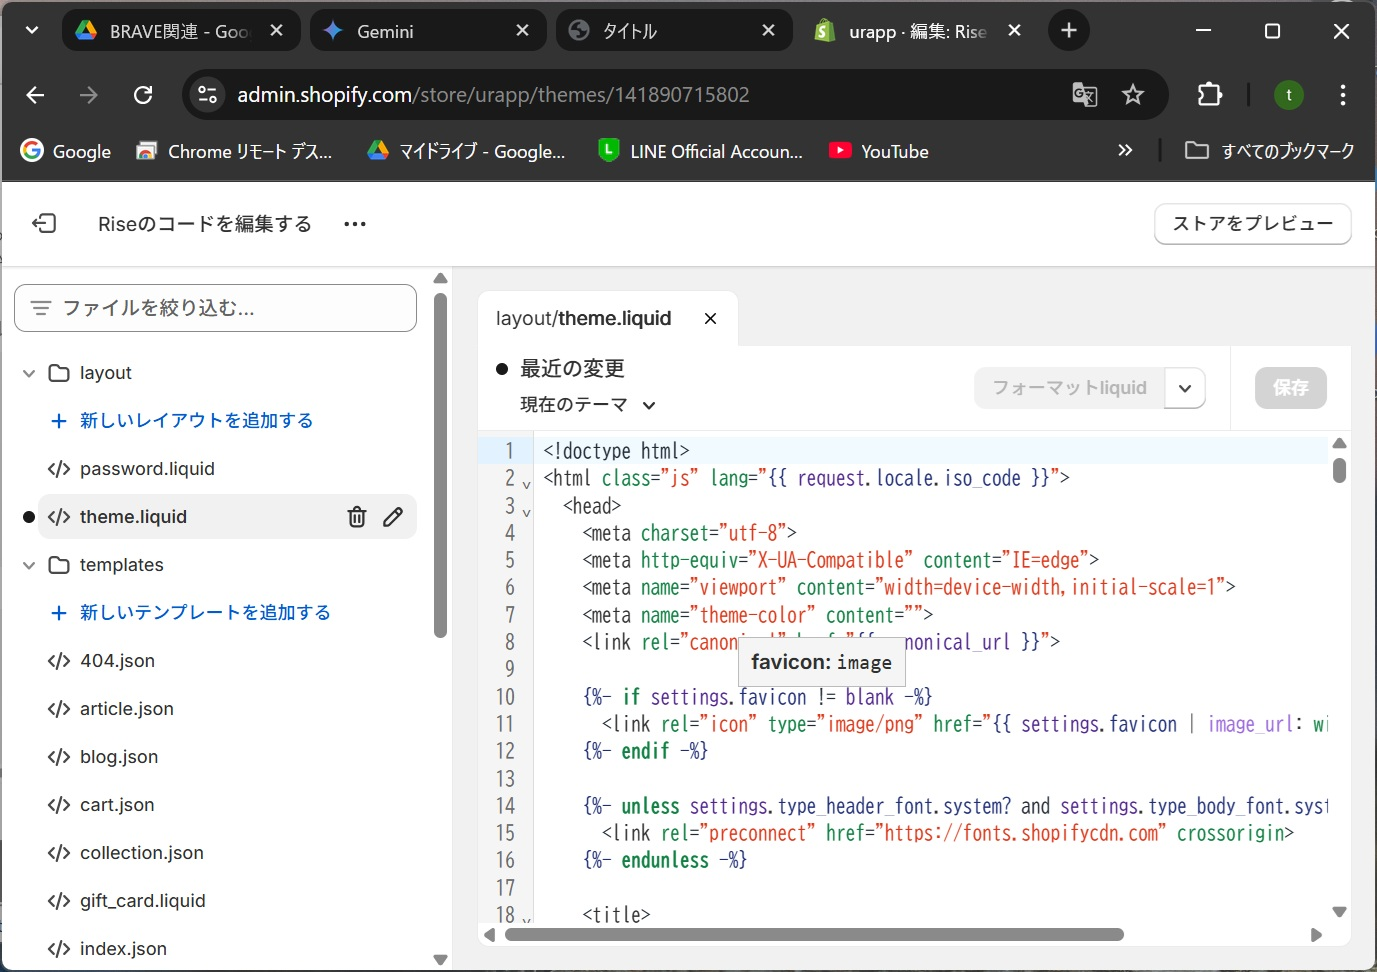The image size is (1377, 972).
Task: Close the BRAVE関連 Google Drive tab
Action: pos(277,31)
